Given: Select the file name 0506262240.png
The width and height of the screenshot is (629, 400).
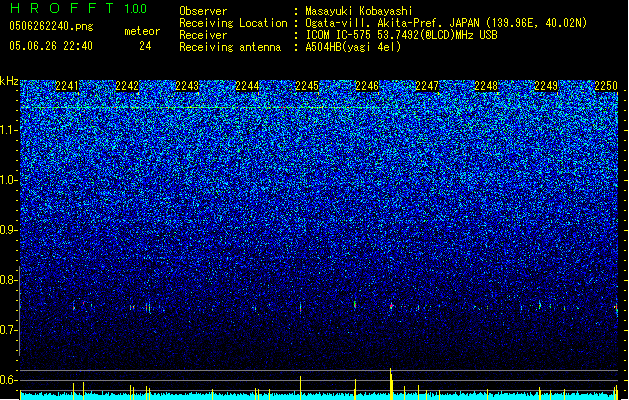Looking at the screenshot, I should pos(51,27).
